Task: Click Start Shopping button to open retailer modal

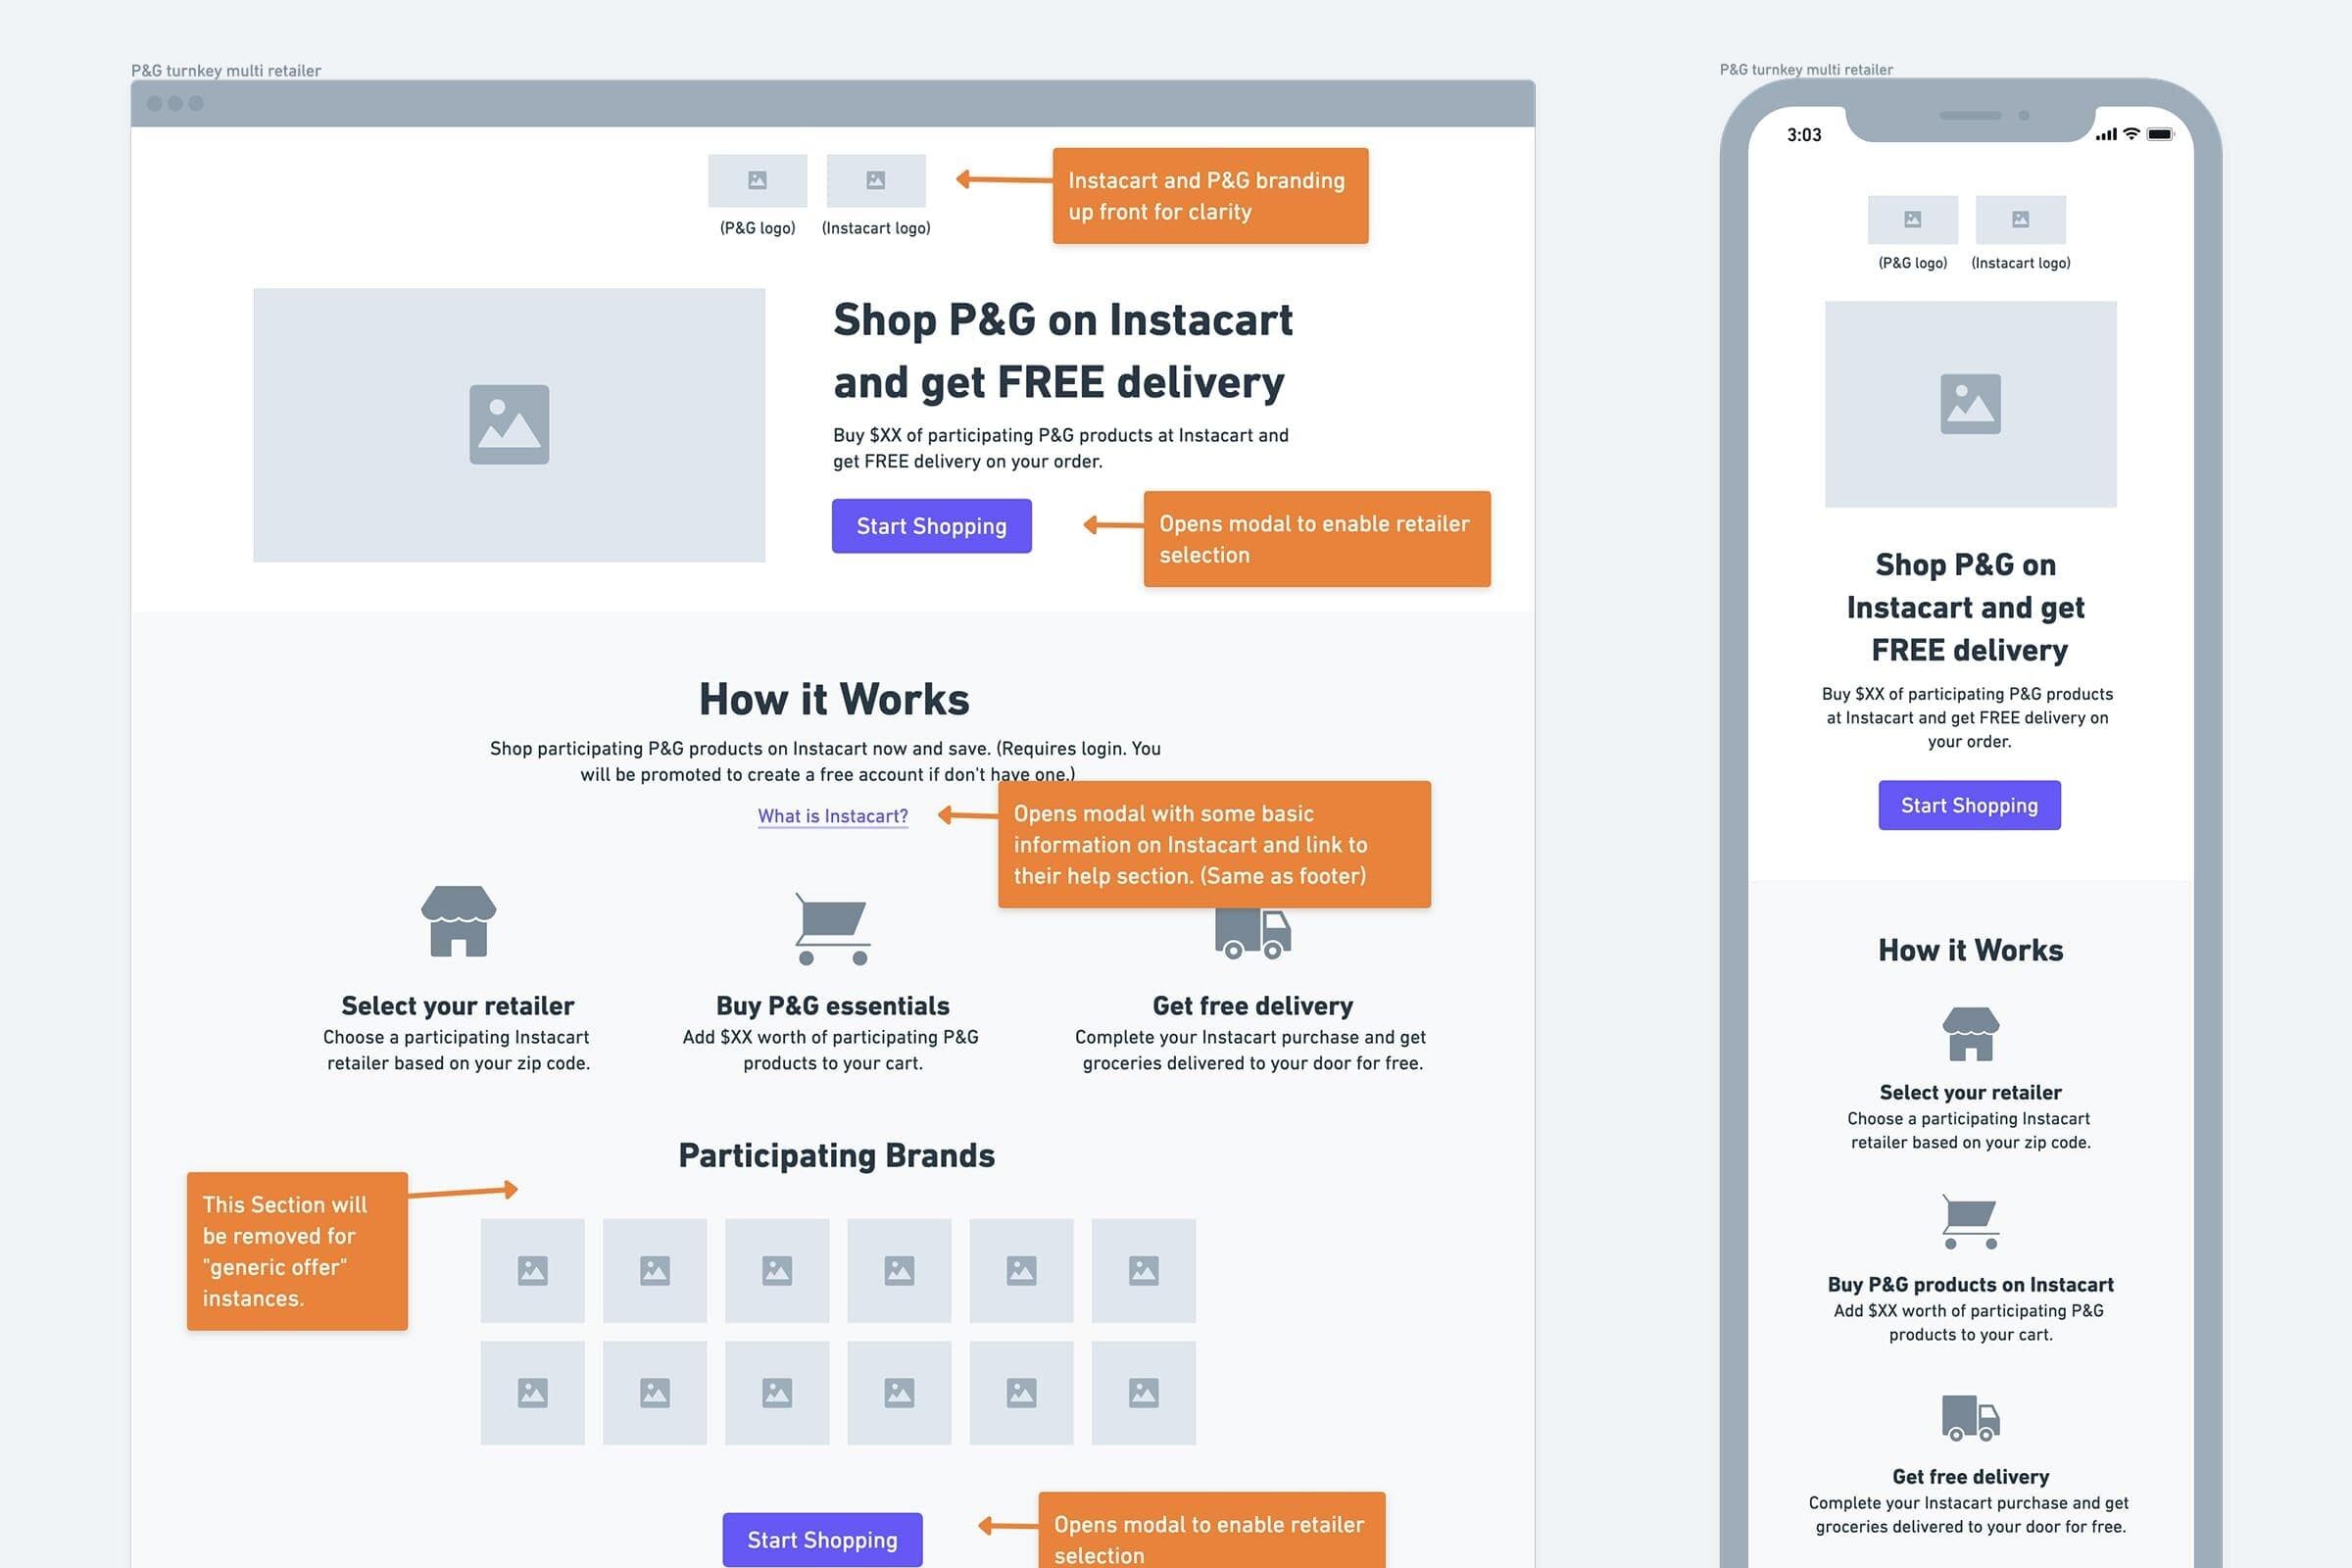Action: pyautogui.click(x=933, y=525)
